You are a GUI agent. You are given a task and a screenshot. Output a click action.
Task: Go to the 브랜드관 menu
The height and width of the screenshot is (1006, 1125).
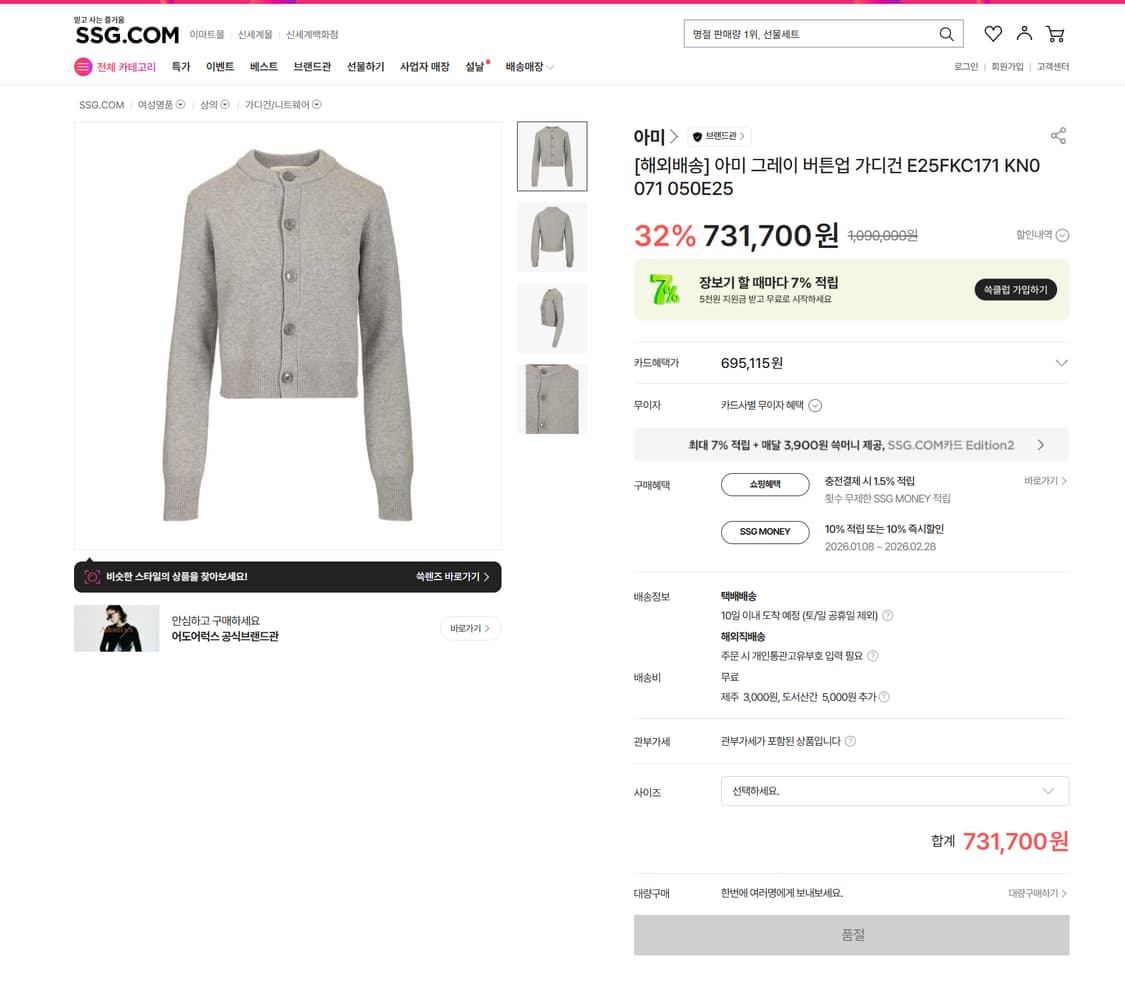(x=312, y=67)
